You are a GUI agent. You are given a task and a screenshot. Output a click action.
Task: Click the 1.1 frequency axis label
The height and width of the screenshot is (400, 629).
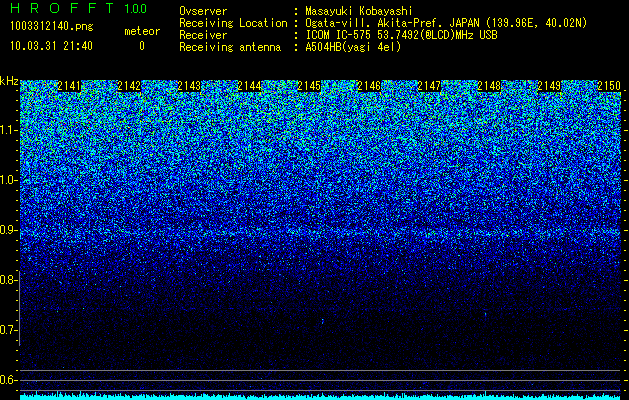(x=9, y=130)
